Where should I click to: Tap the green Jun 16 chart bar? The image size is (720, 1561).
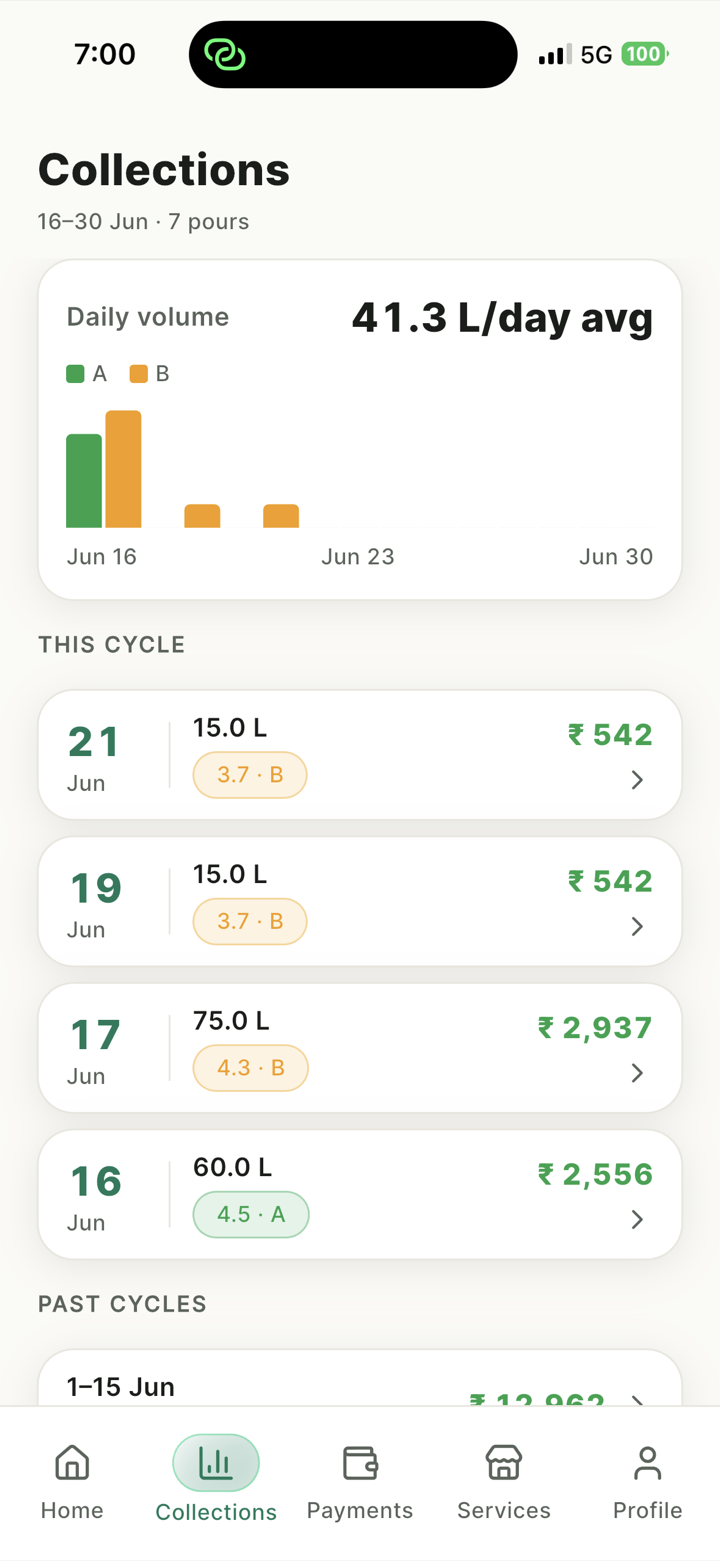coord(84,481)
